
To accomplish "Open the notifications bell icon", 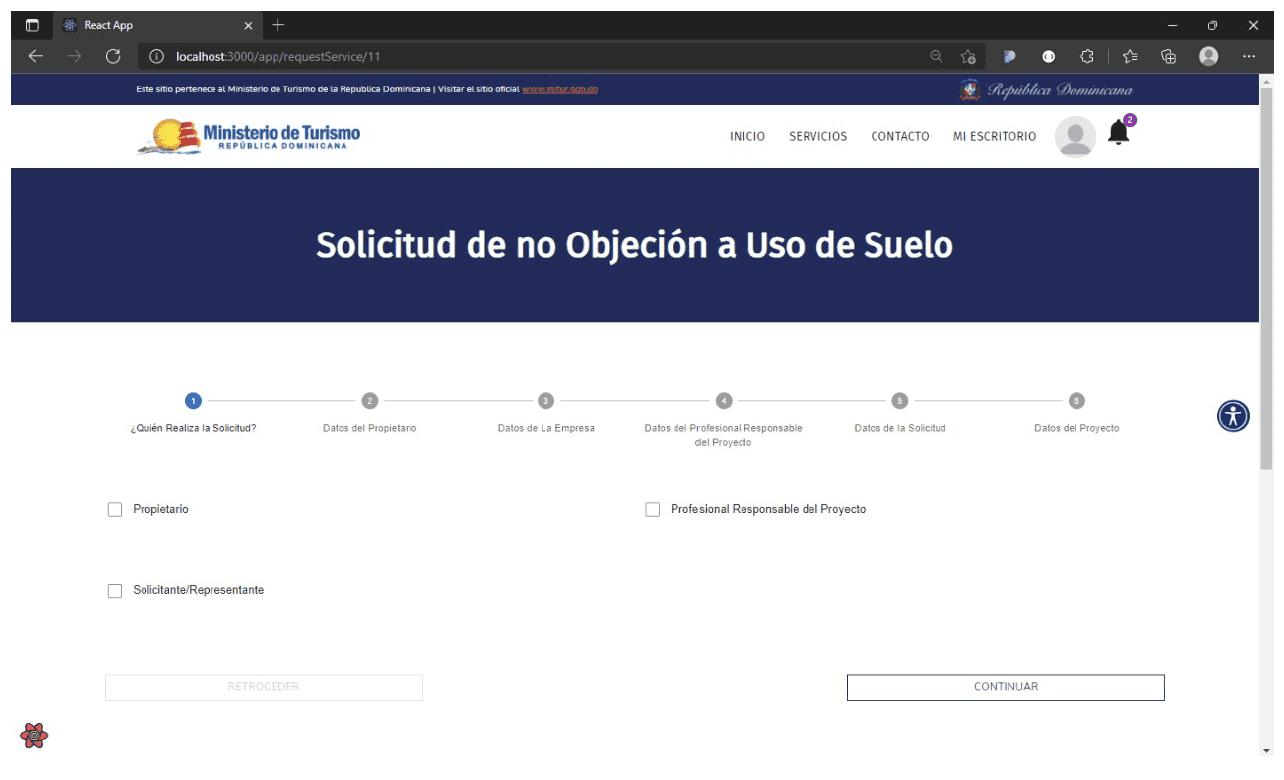I will click(1119, 133).
